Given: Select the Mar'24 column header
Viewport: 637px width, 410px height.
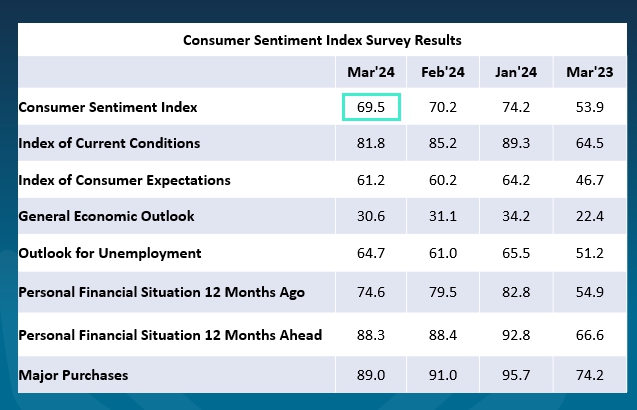Looking at the screenshot, I should tap(371, 73).
